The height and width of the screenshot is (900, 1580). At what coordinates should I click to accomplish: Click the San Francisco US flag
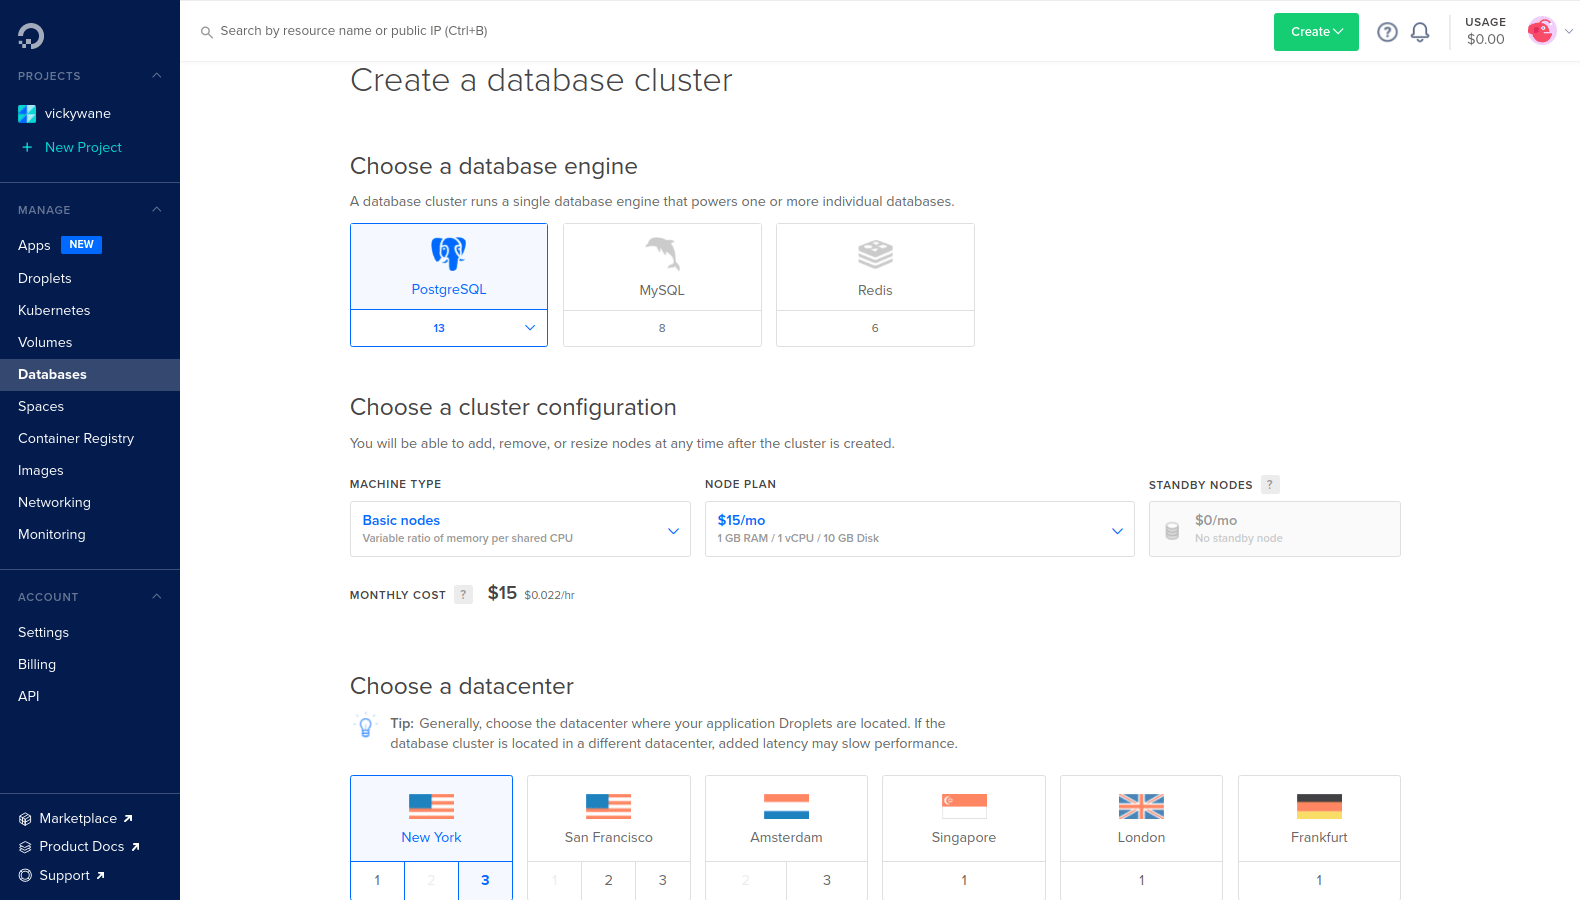(608, 806)
